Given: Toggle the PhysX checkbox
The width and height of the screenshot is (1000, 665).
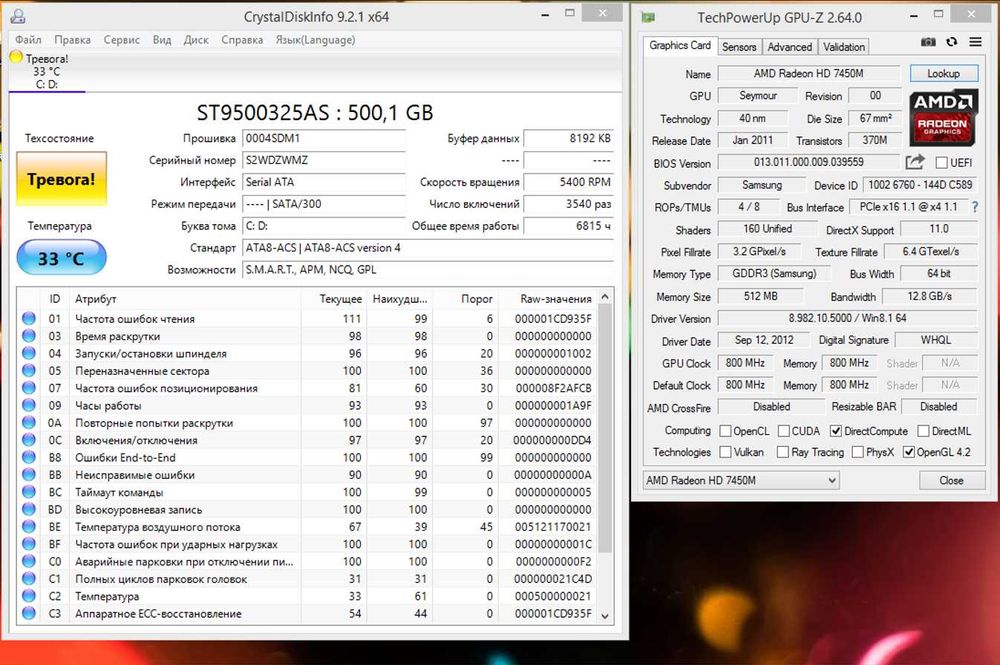Looking at the screenshot, I should 858,452.
